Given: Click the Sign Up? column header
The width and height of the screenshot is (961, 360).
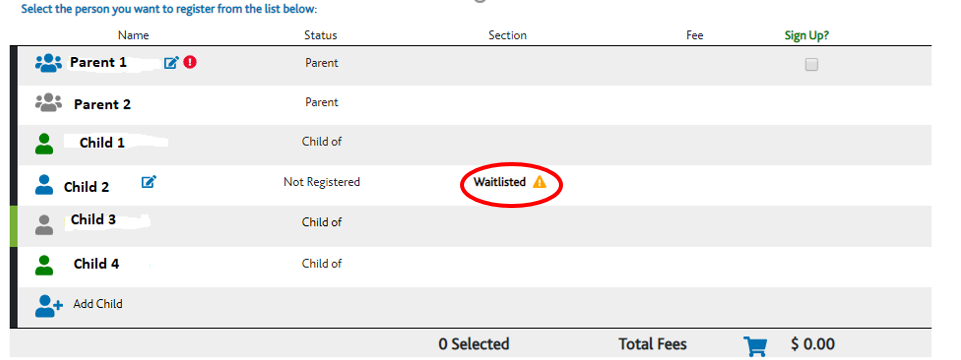Looking at the screenshot, I should (x=807, y=36).
